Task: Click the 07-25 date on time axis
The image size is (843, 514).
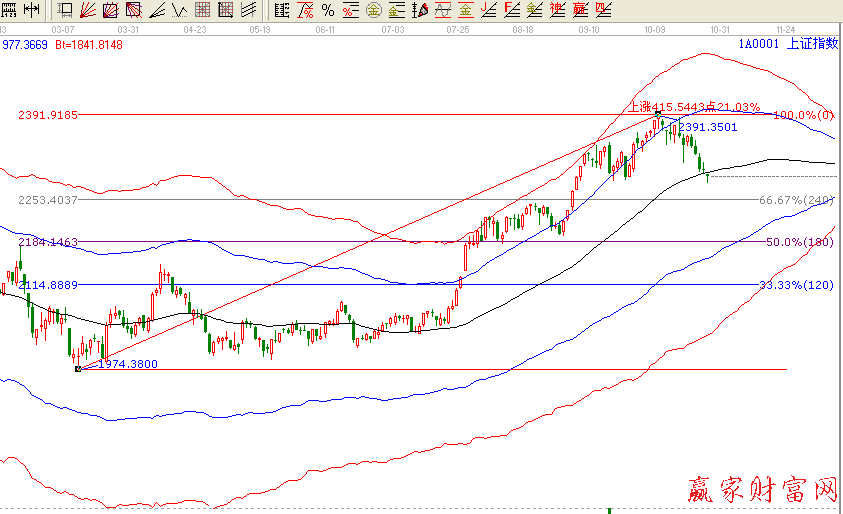Action: pos(458,30)
